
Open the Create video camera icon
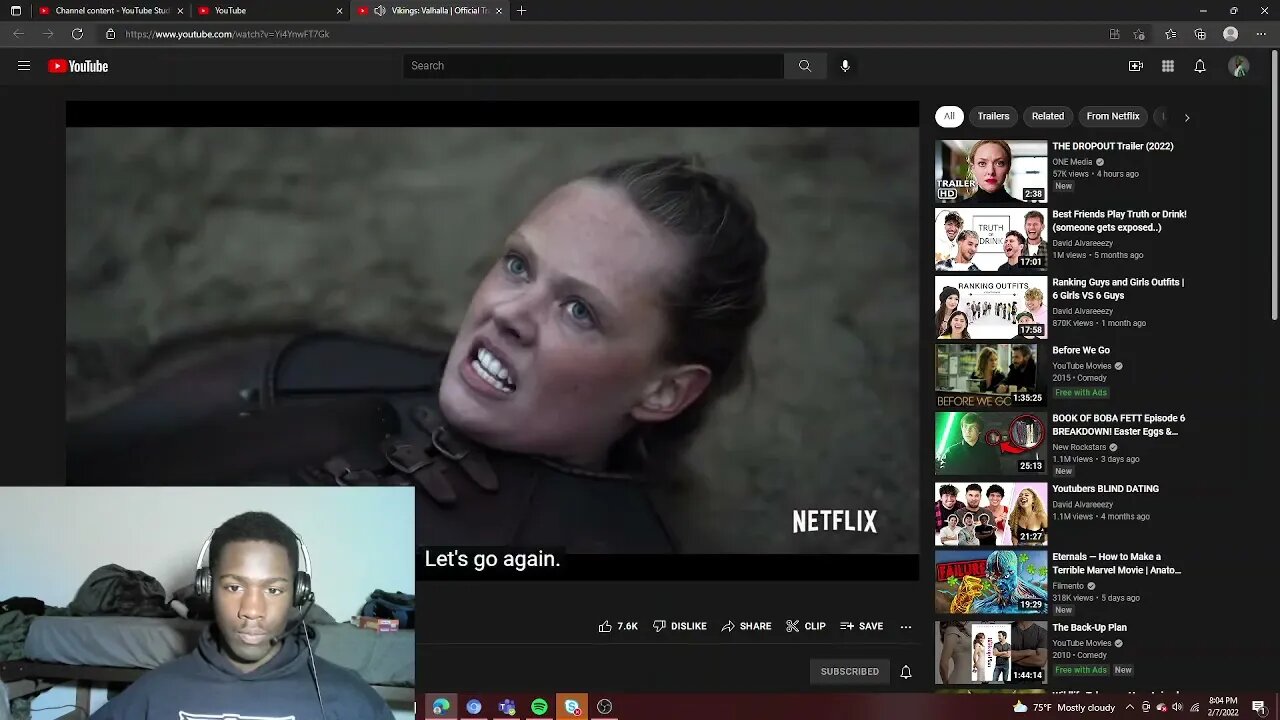[x=1136, y=66]
